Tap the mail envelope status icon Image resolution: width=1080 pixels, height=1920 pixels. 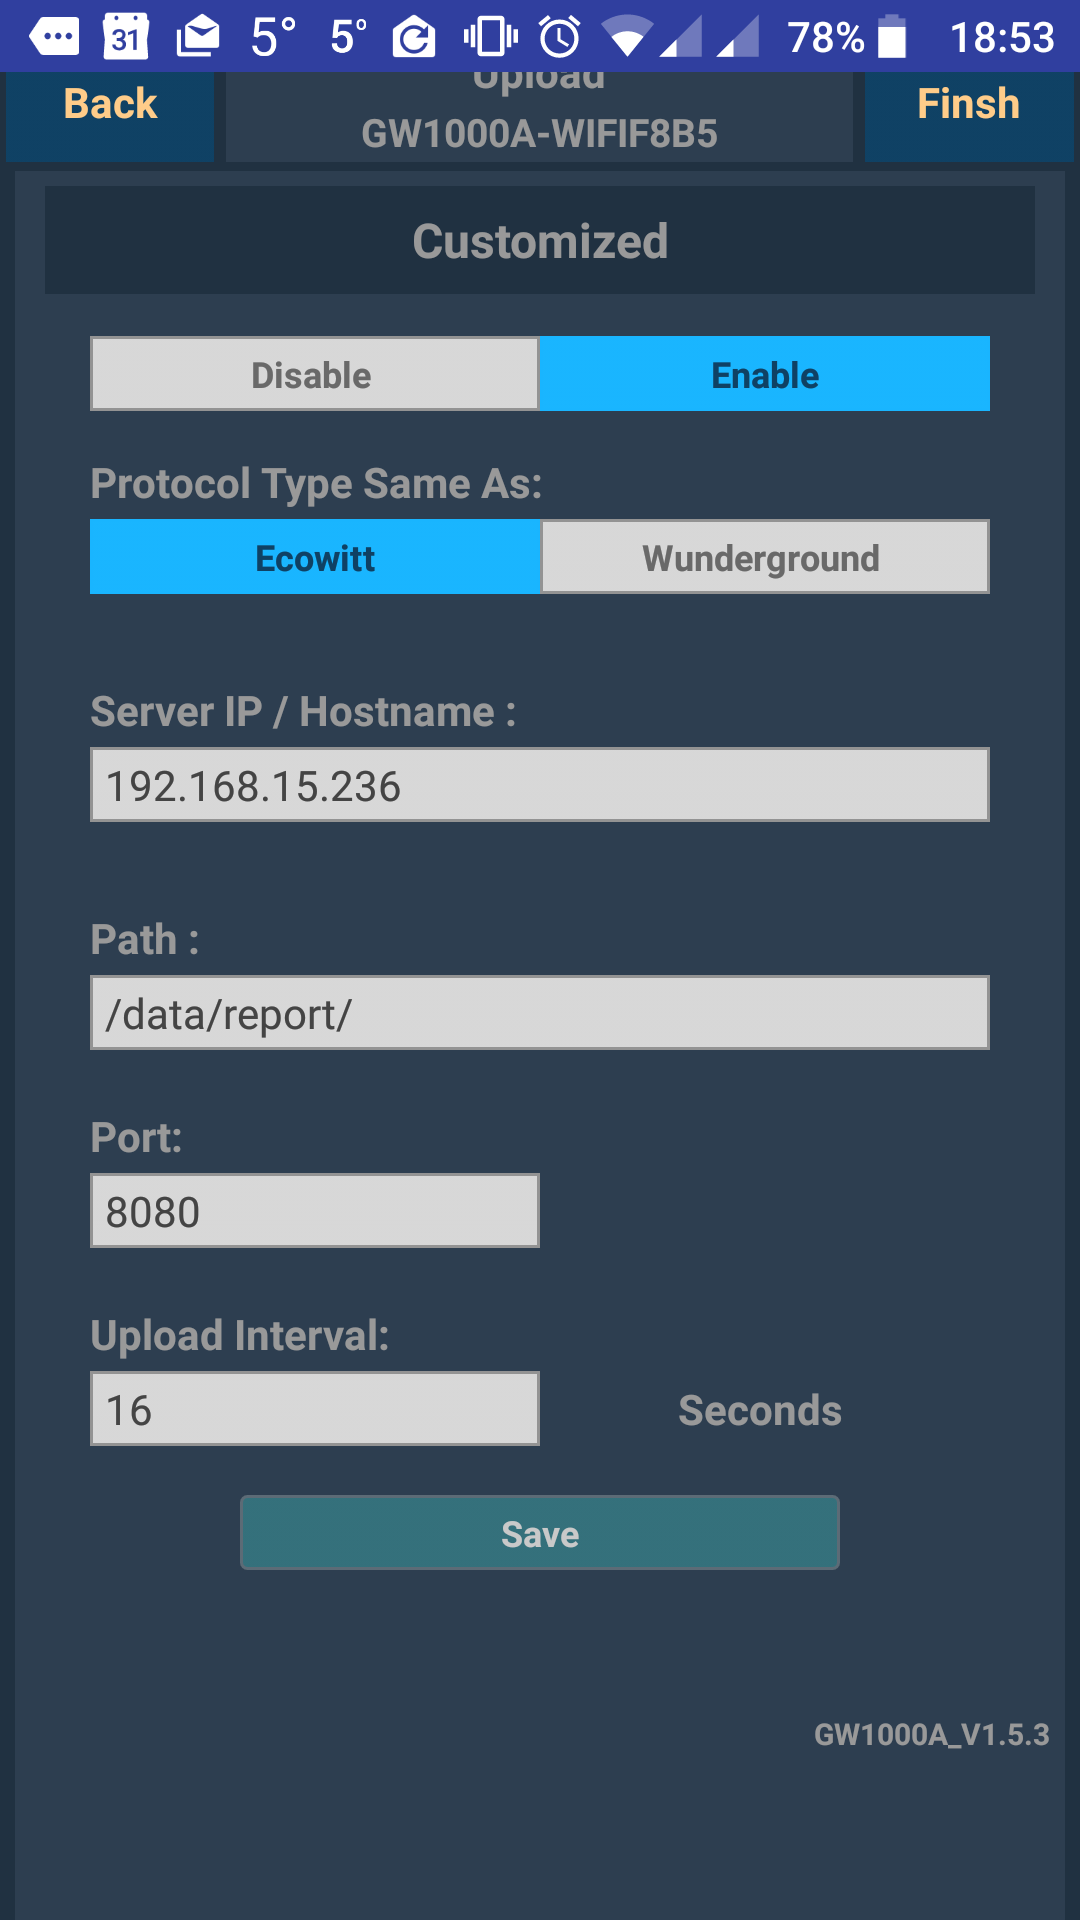(x=198, y=38)
